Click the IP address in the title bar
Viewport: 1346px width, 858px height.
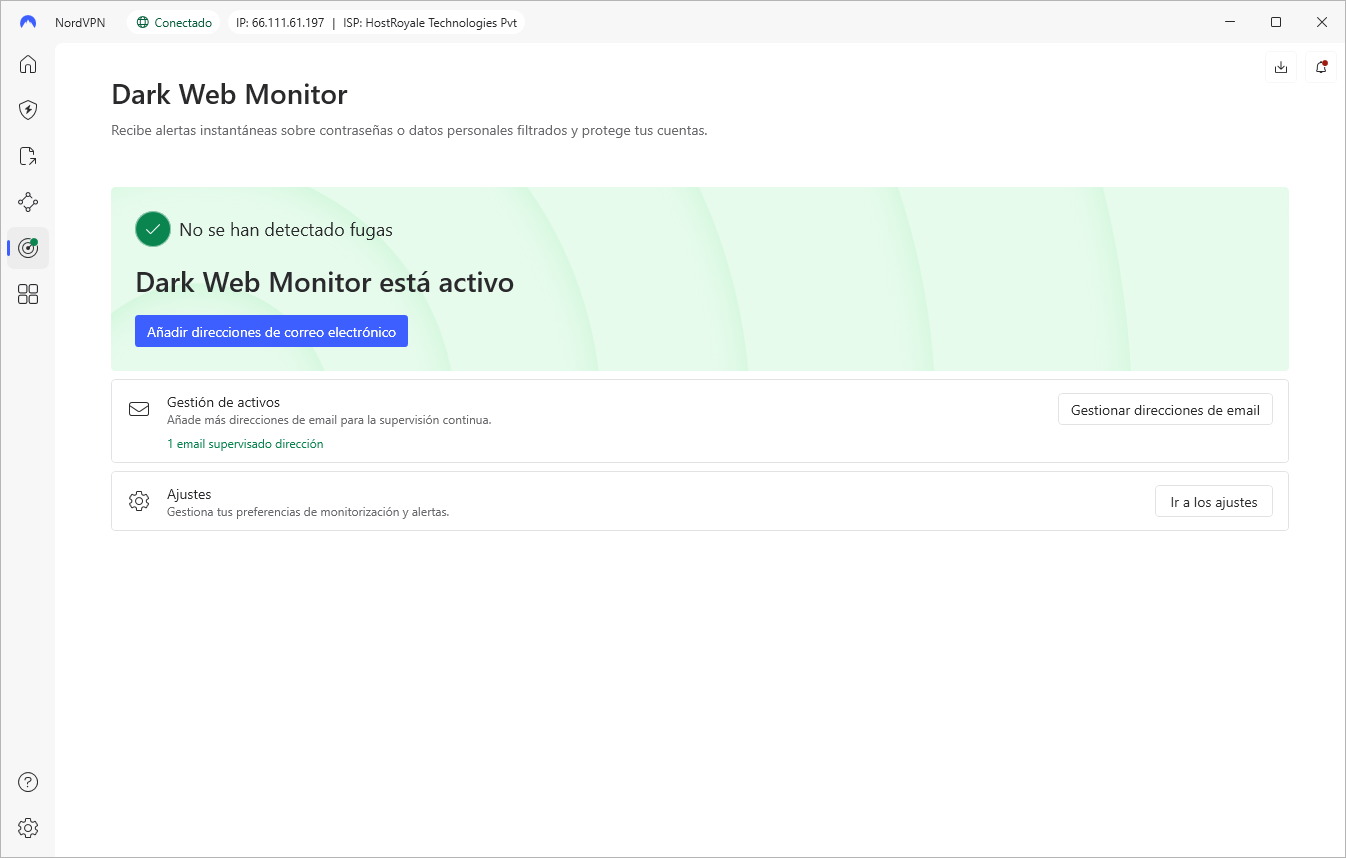(x=279, y=21)
